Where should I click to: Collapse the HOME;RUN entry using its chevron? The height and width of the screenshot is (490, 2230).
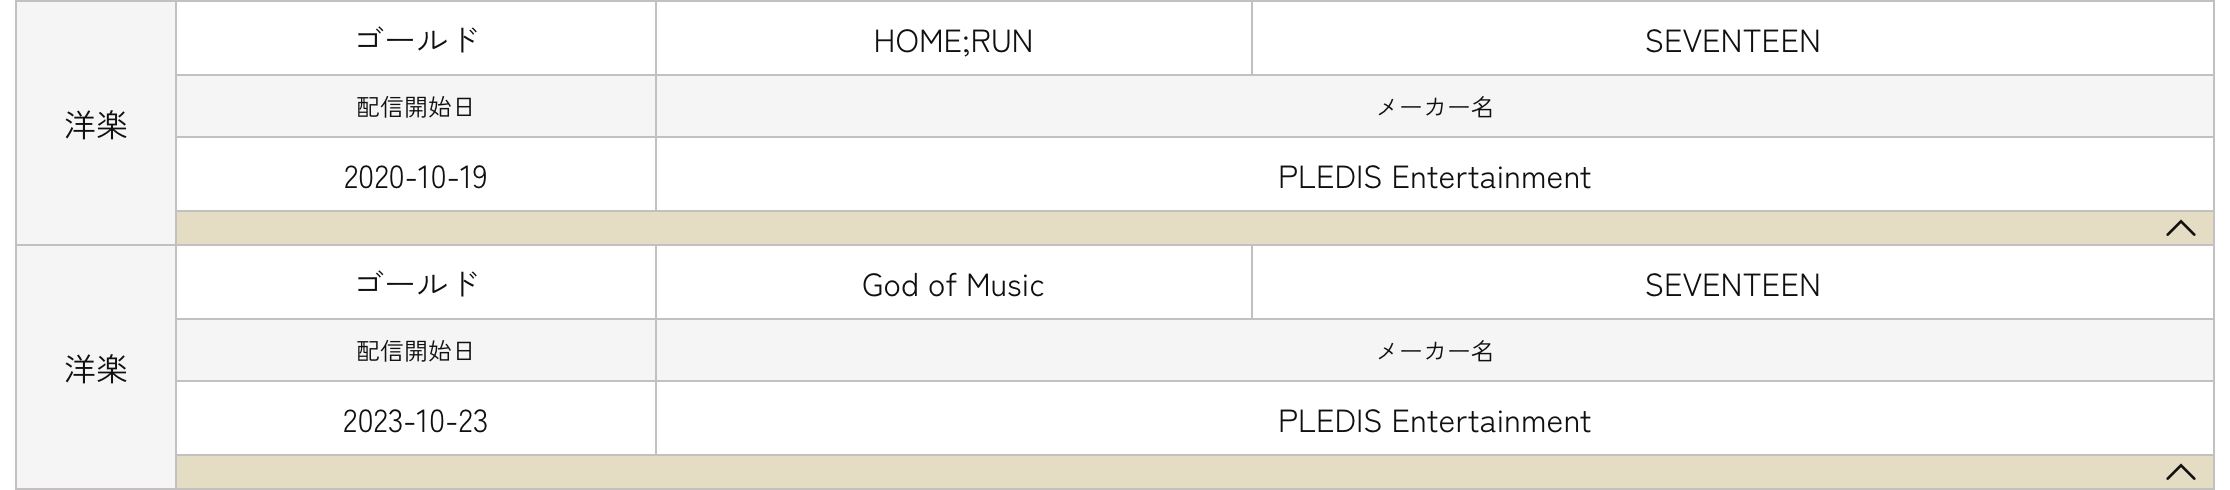tap(2180, 228)
